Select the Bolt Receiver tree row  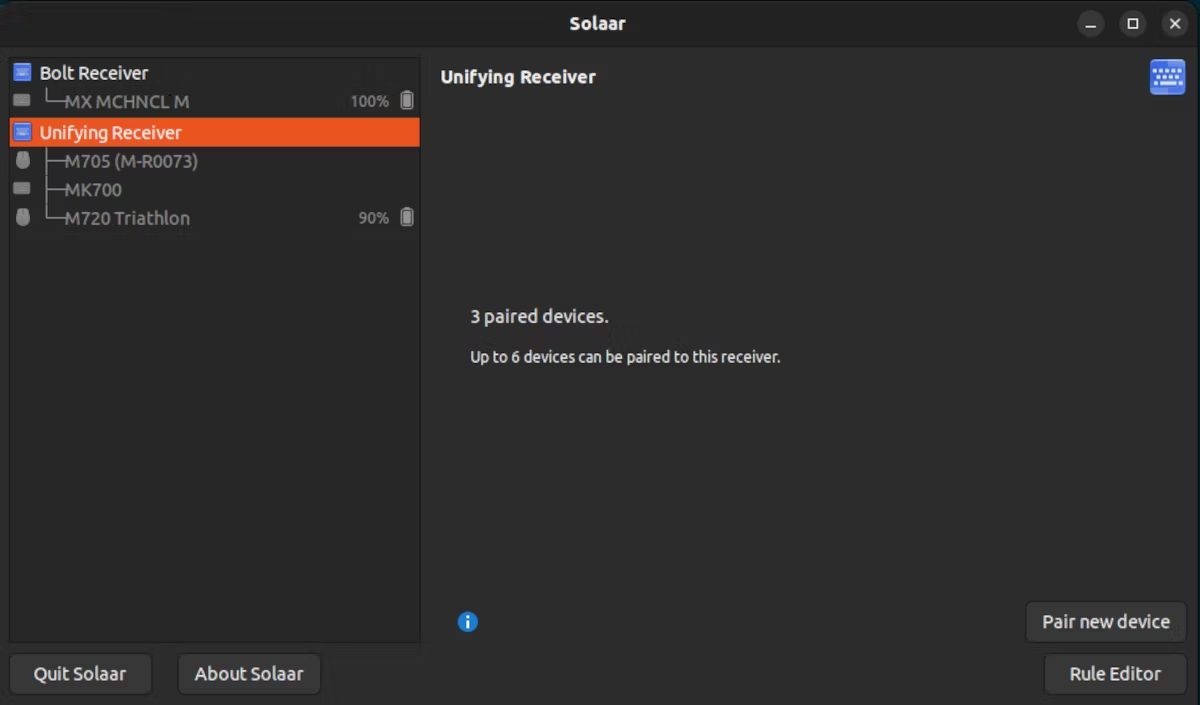click(x=214, y=73)
